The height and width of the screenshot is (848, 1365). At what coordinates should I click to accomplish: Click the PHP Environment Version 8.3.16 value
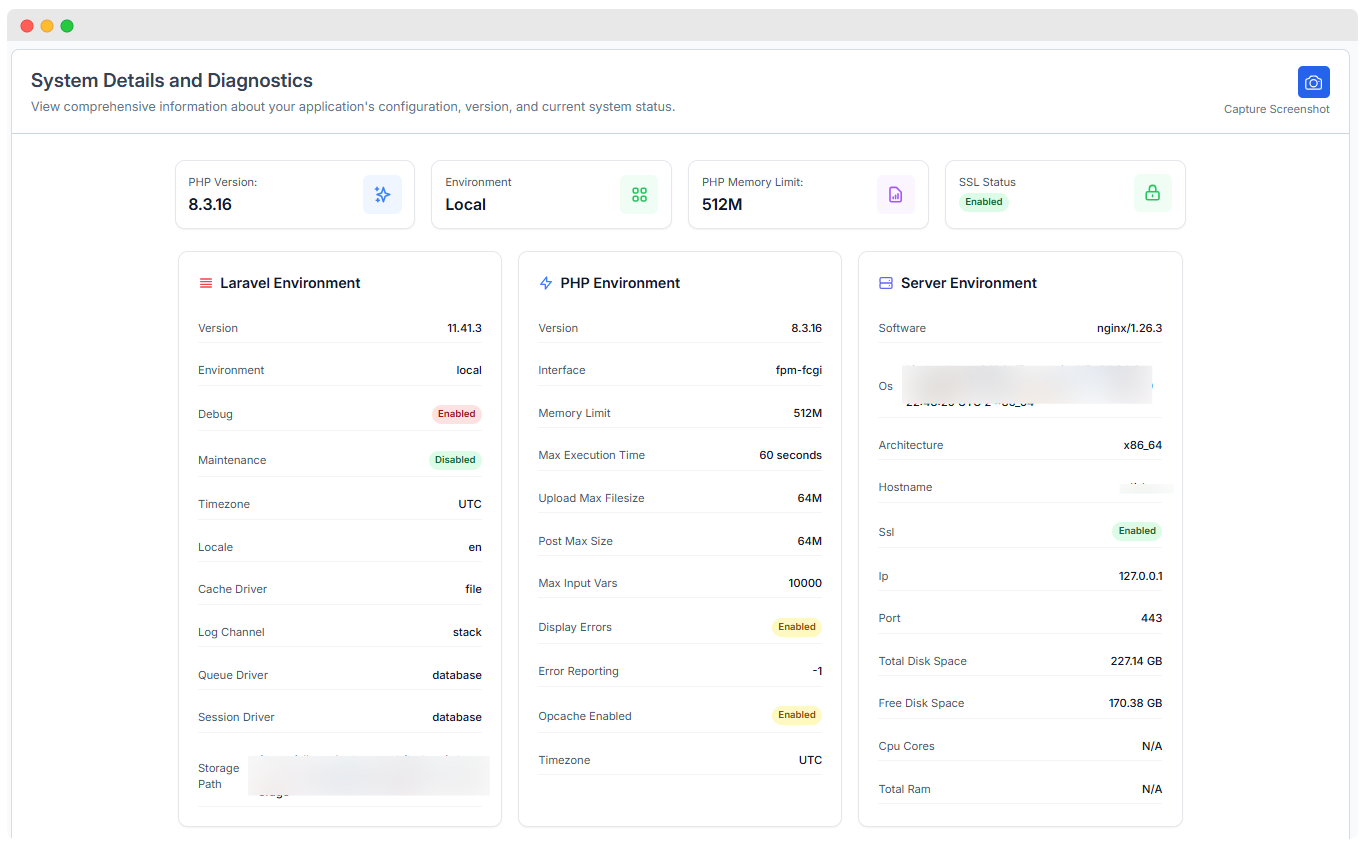[806, 328]
